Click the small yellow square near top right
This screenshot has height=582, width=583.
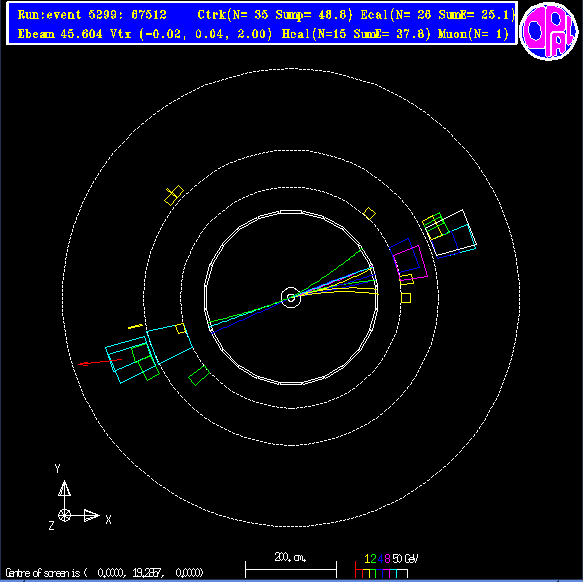pyautogui.click(x=369, y=213)
